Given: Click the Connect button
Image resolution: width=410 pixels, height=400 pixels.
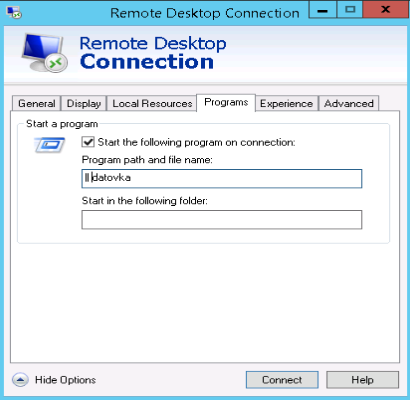Looking at the screenshot, I should click(x=282, y=380).
